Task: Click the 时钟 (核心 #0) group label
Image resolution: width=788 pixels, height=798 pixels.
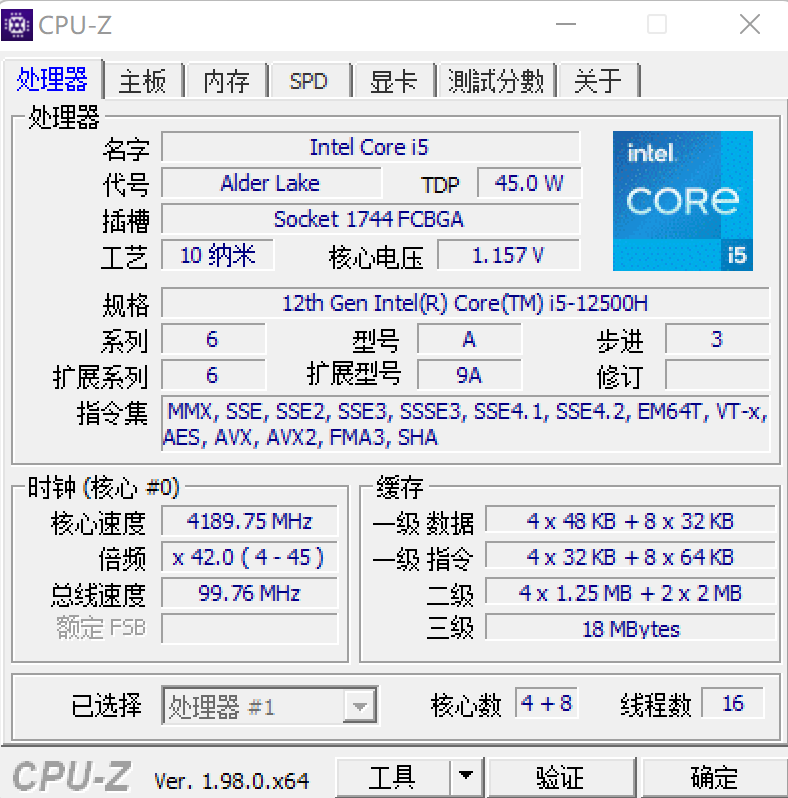Action: click(103, 488)
